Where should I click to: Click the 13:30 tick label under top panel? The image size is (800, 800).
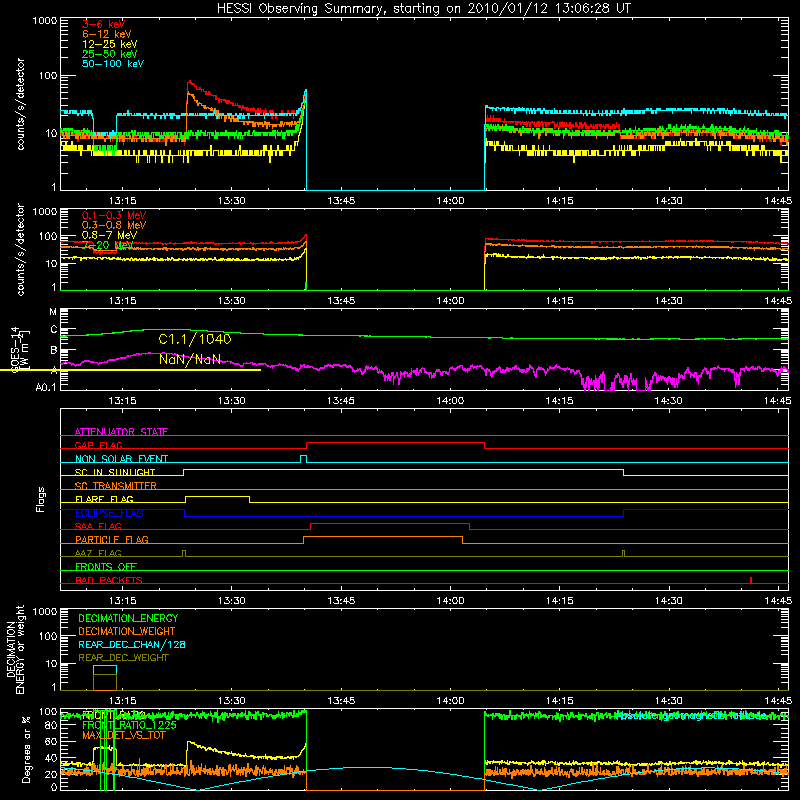(232, 201)
